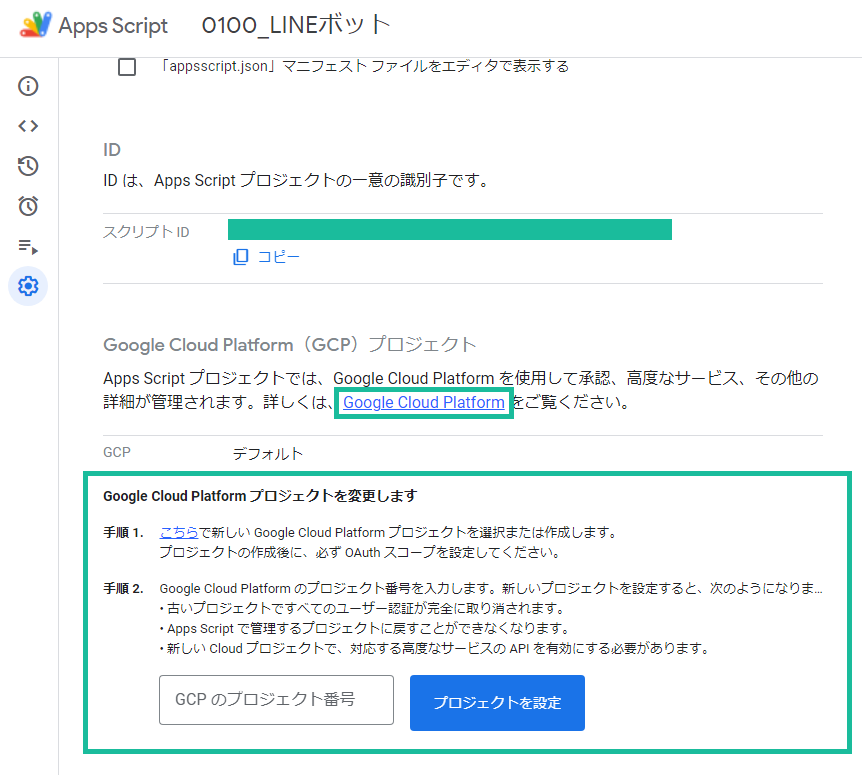Open the Overview info icon in sidebar

point(28,86)
